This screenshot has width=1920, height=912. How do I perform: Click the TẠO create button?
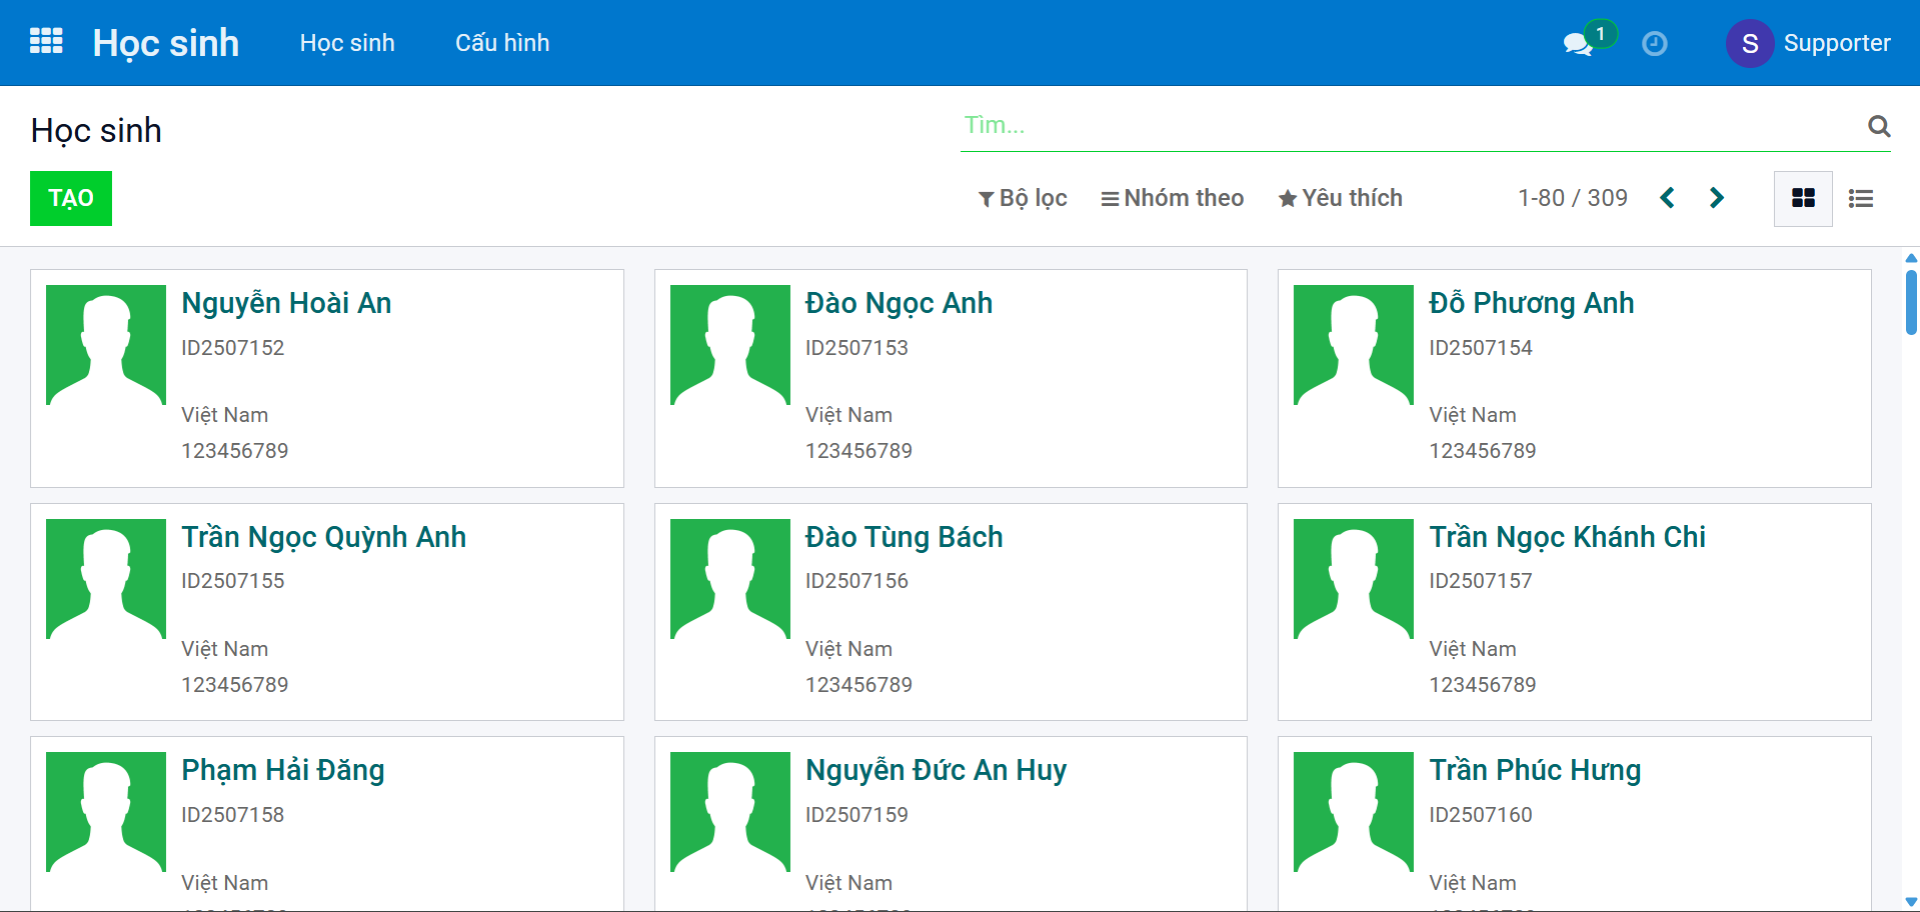pyautogui.click(x=71, y=198)
